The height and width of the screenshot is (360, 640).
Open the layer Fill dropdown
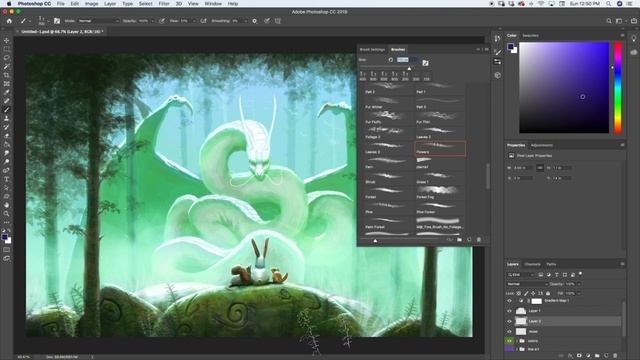tap(579, 293)
